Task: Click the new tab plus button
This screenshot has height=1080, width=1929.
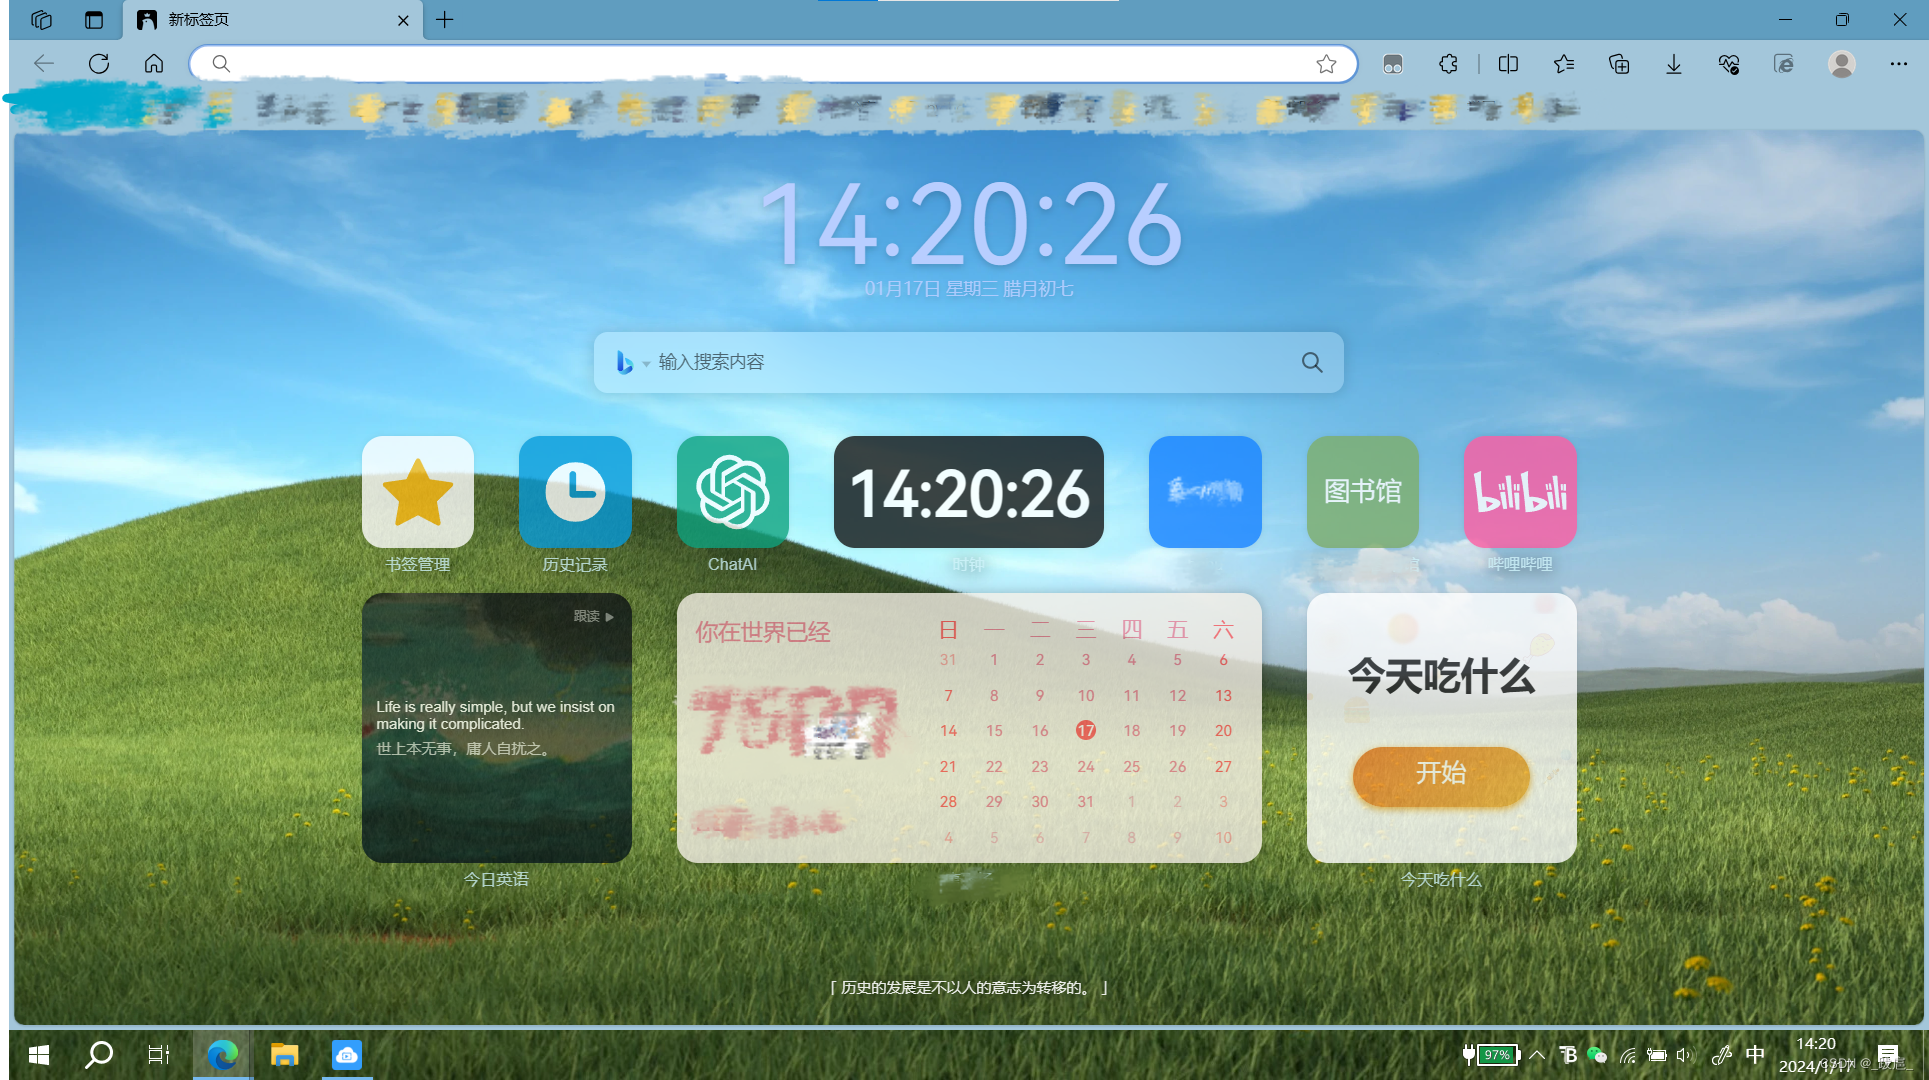Action: pyautogui.click(x=445, y=19)
